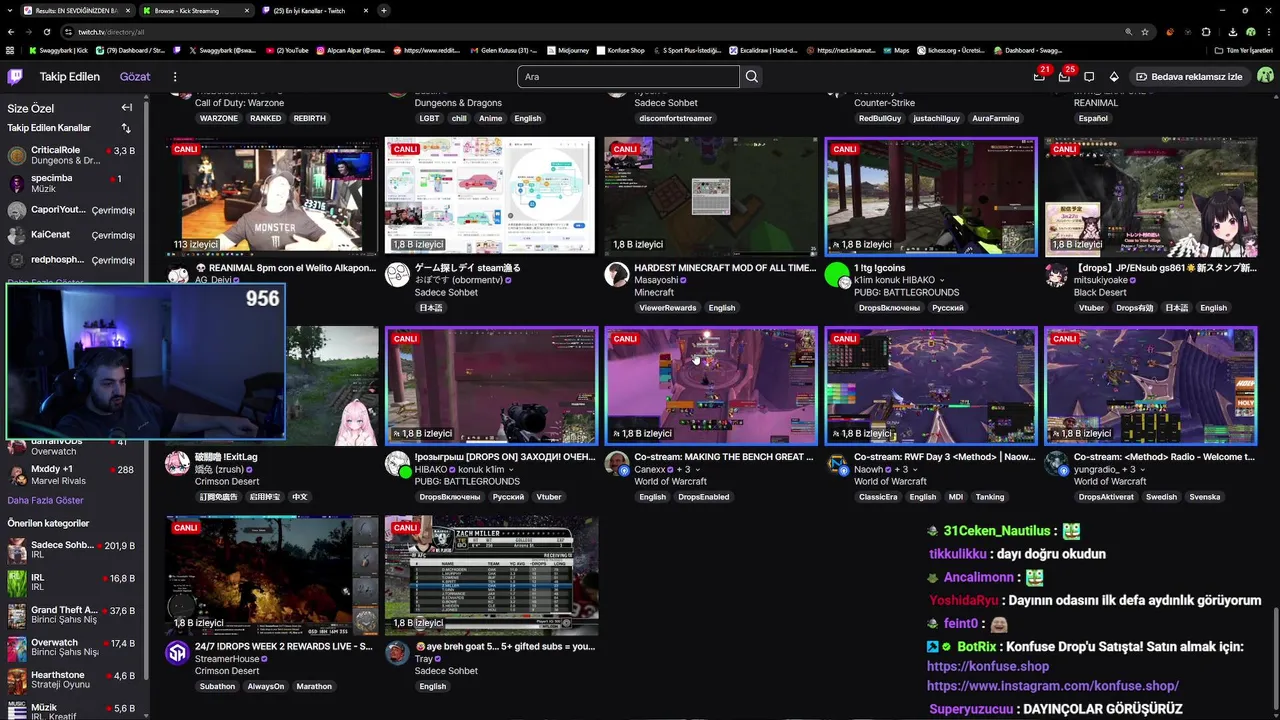Open Tray channel avatar
The image size is (1280, 720).
(397, 653)
